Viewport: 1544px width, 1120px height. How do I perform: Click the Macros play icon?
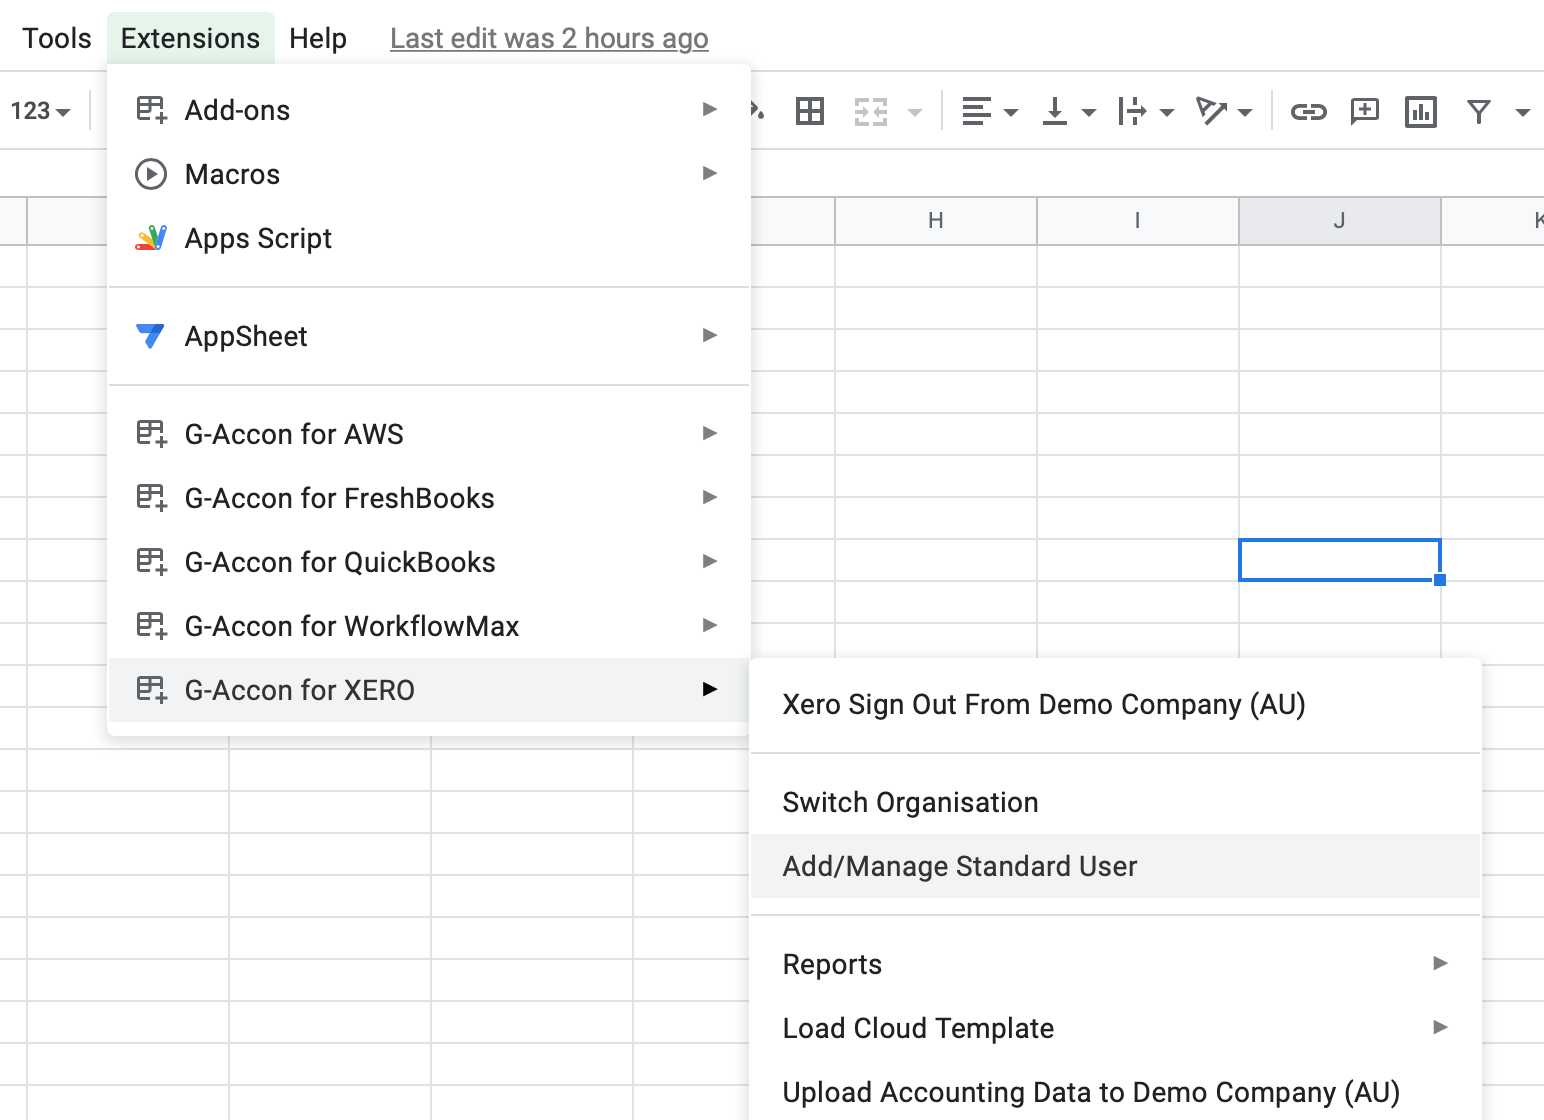[x=151, y=174]
